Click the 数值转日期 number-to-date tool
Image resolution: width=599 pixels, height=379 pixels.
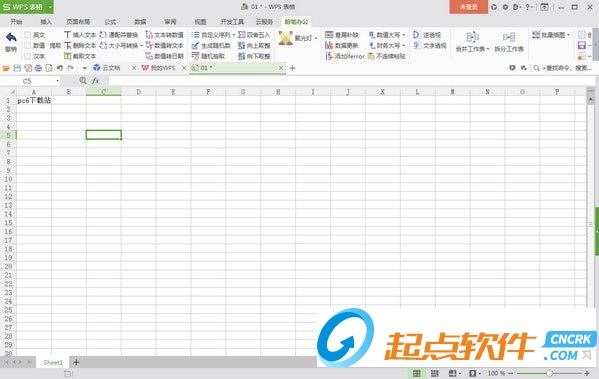[165, 56]
